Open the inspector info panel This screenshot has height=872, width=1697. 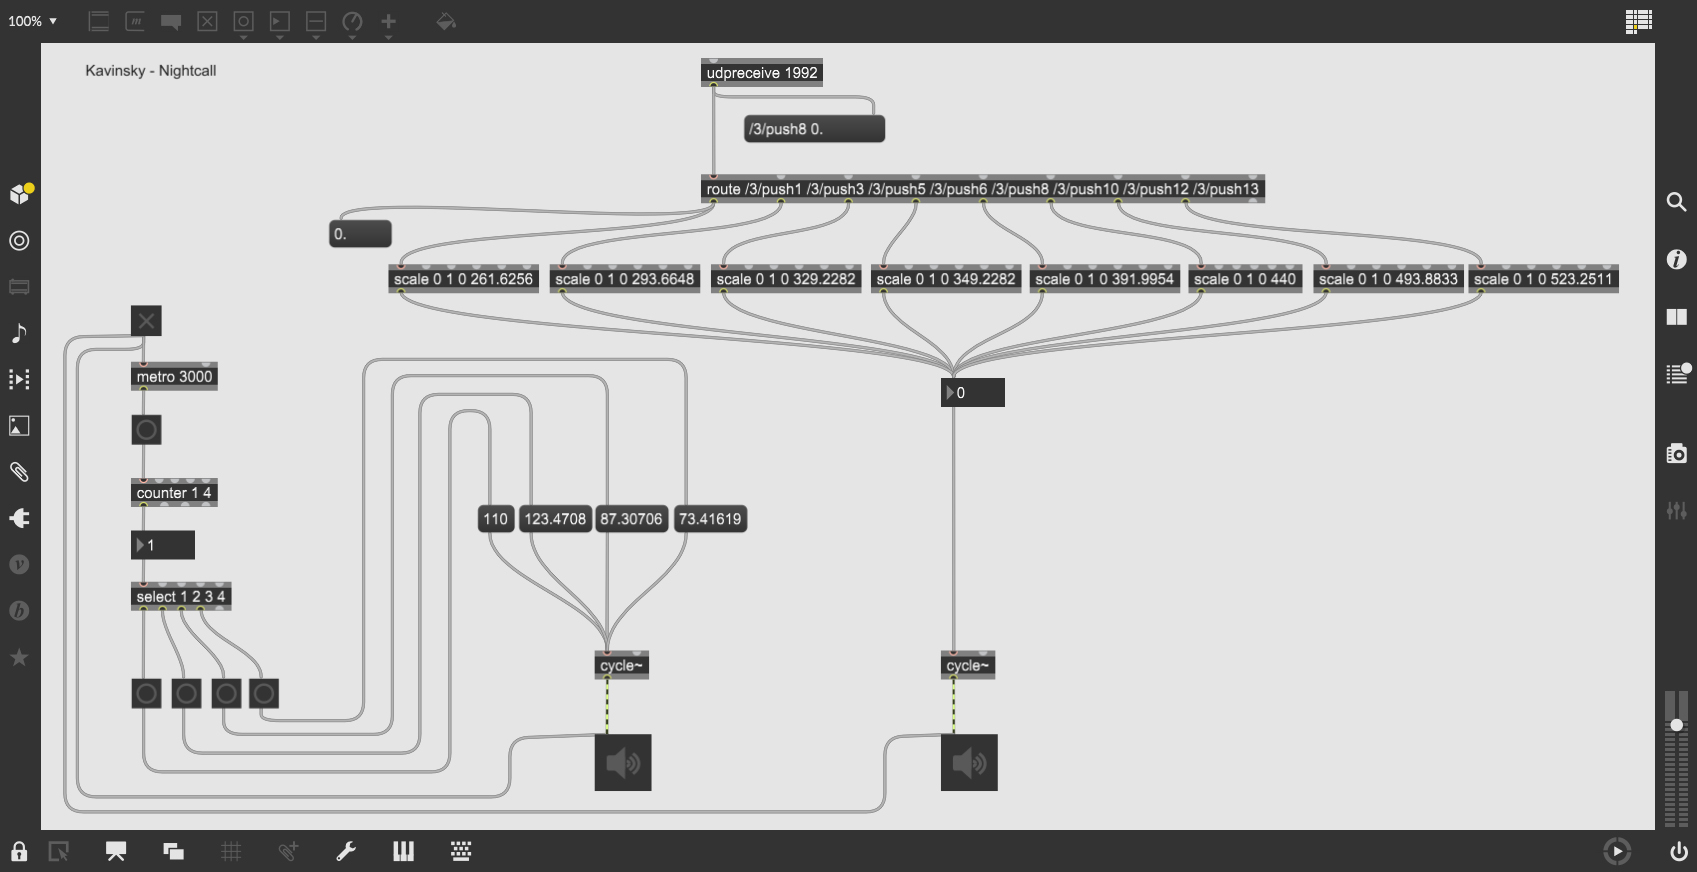pyautogui.click(x=1677, y=259)
